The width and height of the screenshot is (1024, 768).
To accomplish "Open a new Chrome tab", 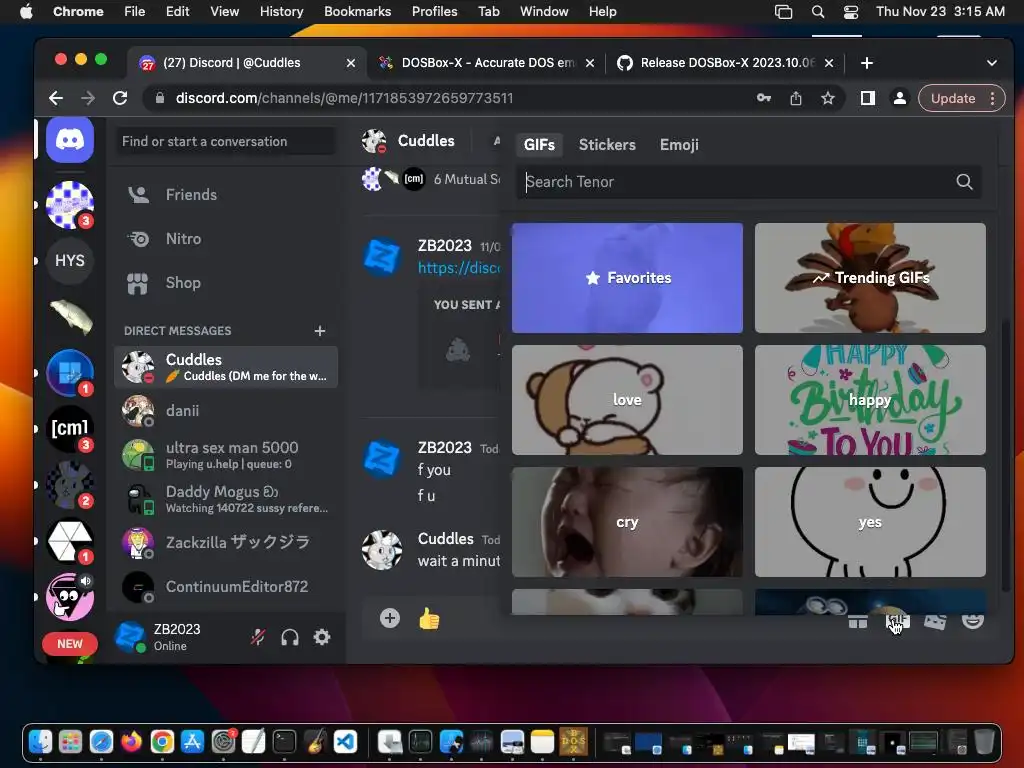I will (867, 63).
